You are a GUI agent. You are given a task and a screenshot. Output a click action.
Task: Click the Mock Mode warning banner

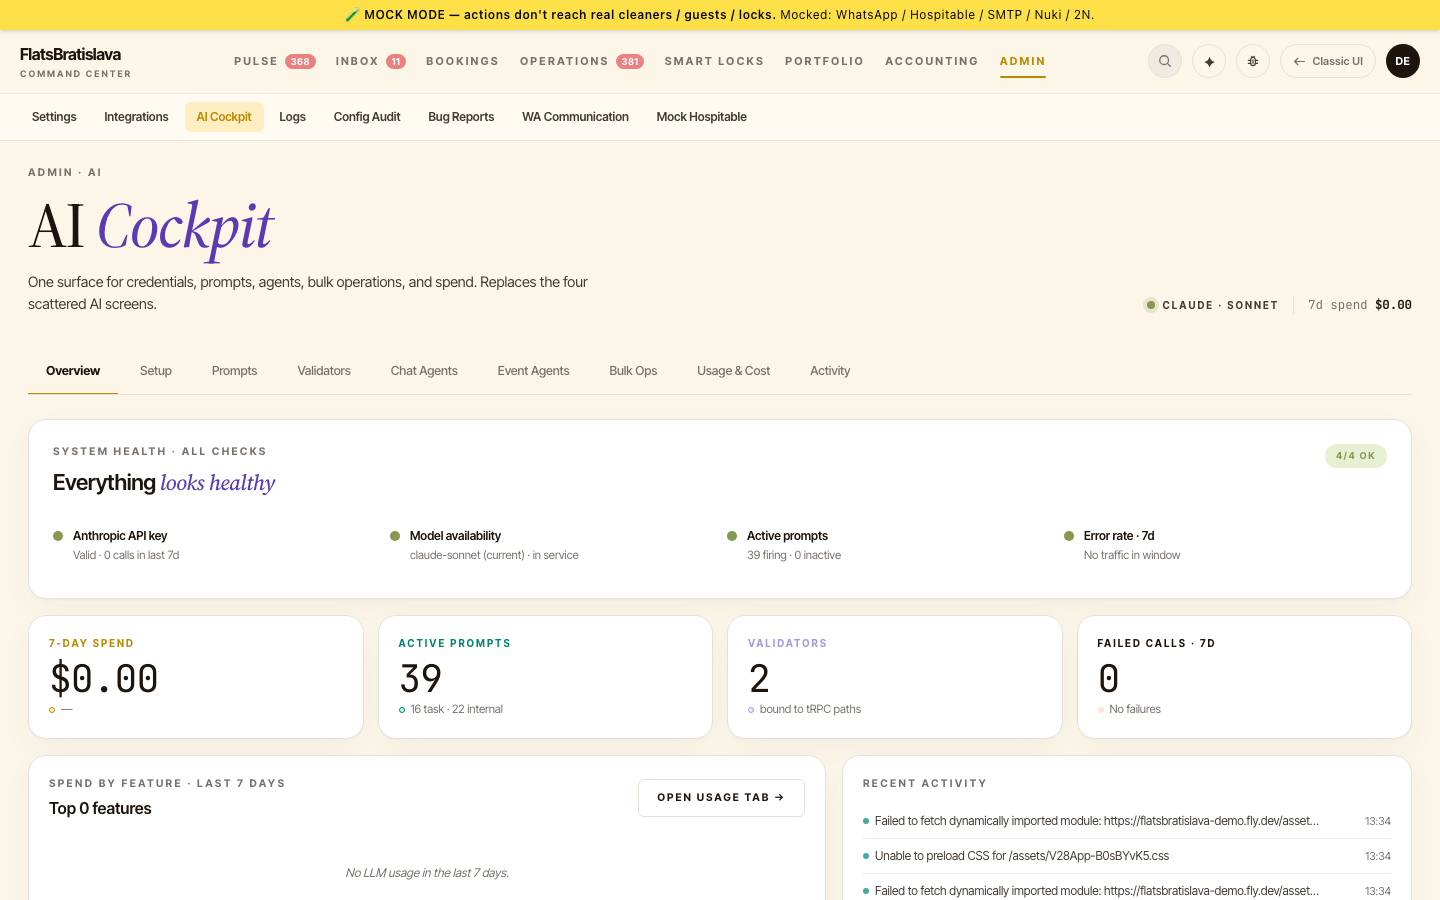(x=720, y=15)
